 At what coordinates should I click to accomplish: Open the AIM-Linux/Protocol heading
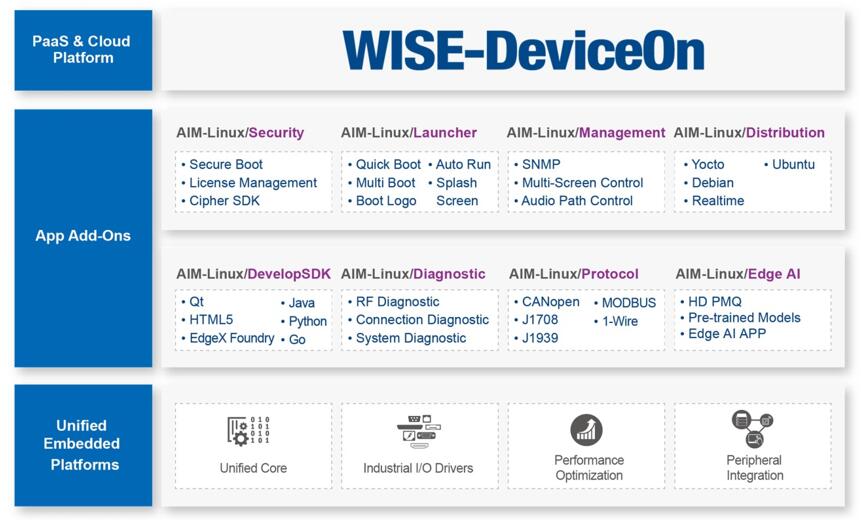[x=573, y=274]
